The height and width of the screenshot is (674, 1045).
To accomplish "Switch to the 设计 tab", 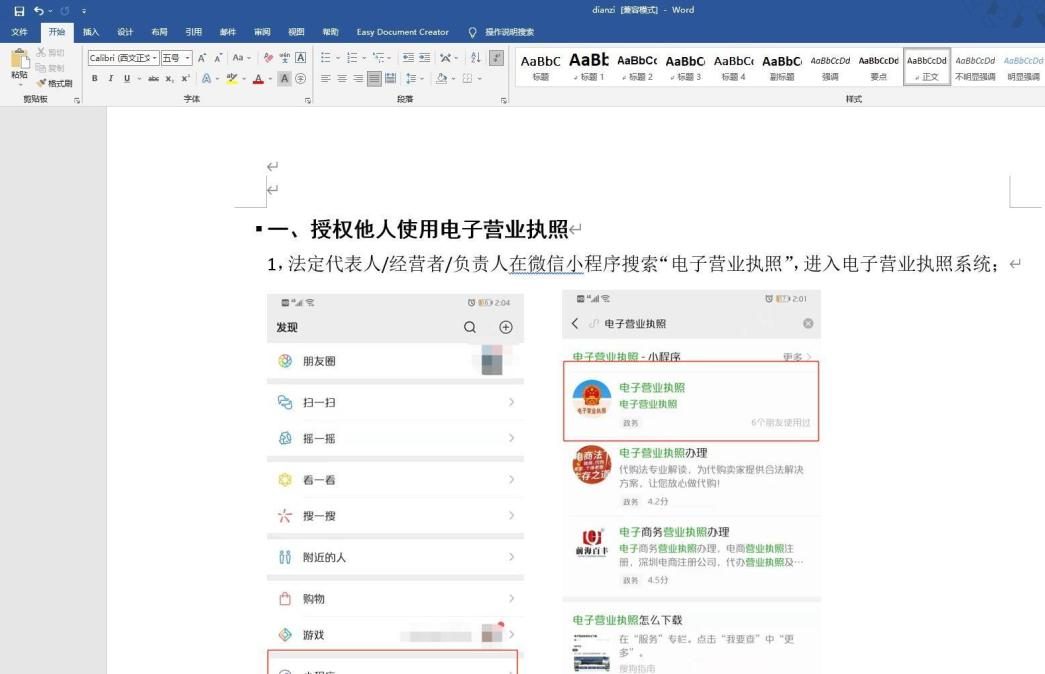I will [125, 32].
